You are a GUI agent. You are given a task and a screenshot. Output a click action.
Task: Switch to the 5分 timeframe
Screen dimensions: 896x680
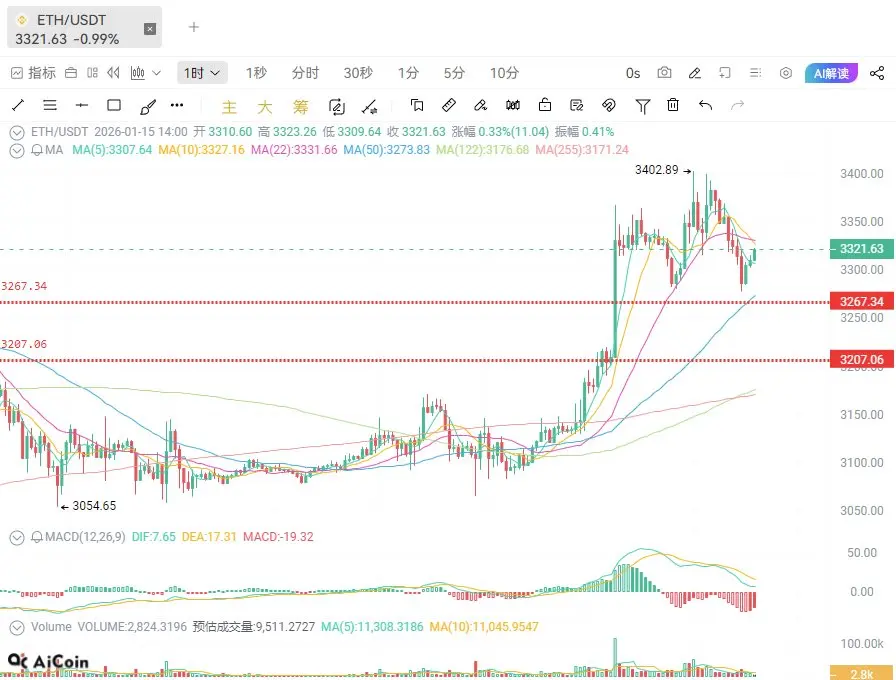[454, 73]
